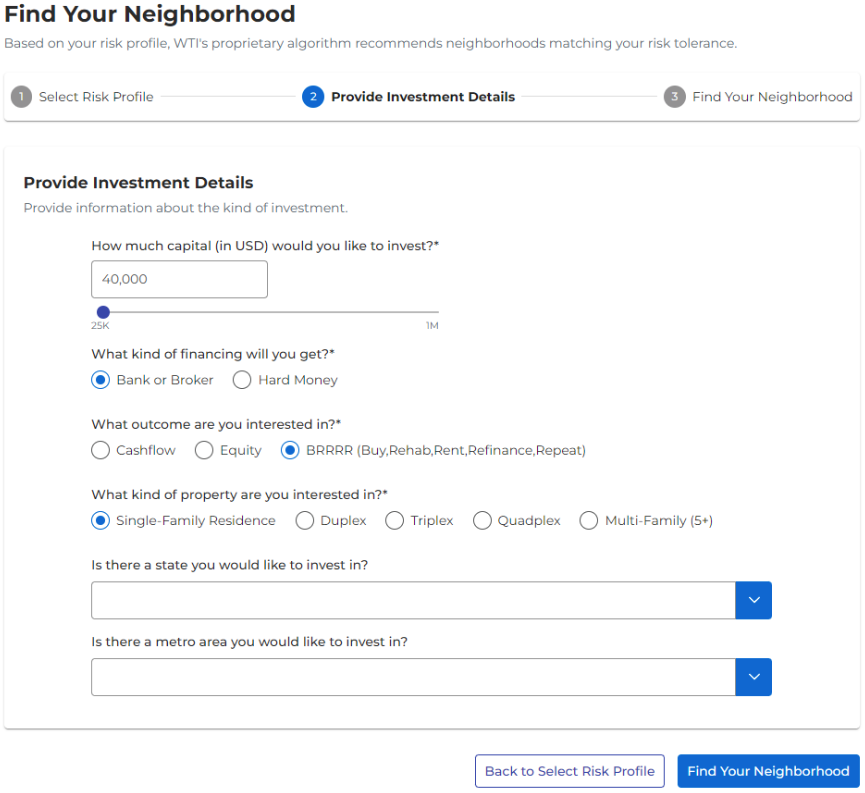Screen dimensions: 865x793
Task: Select Multi-Family (5+) property type
Action: pyautogui.click(x=589, y=520)
